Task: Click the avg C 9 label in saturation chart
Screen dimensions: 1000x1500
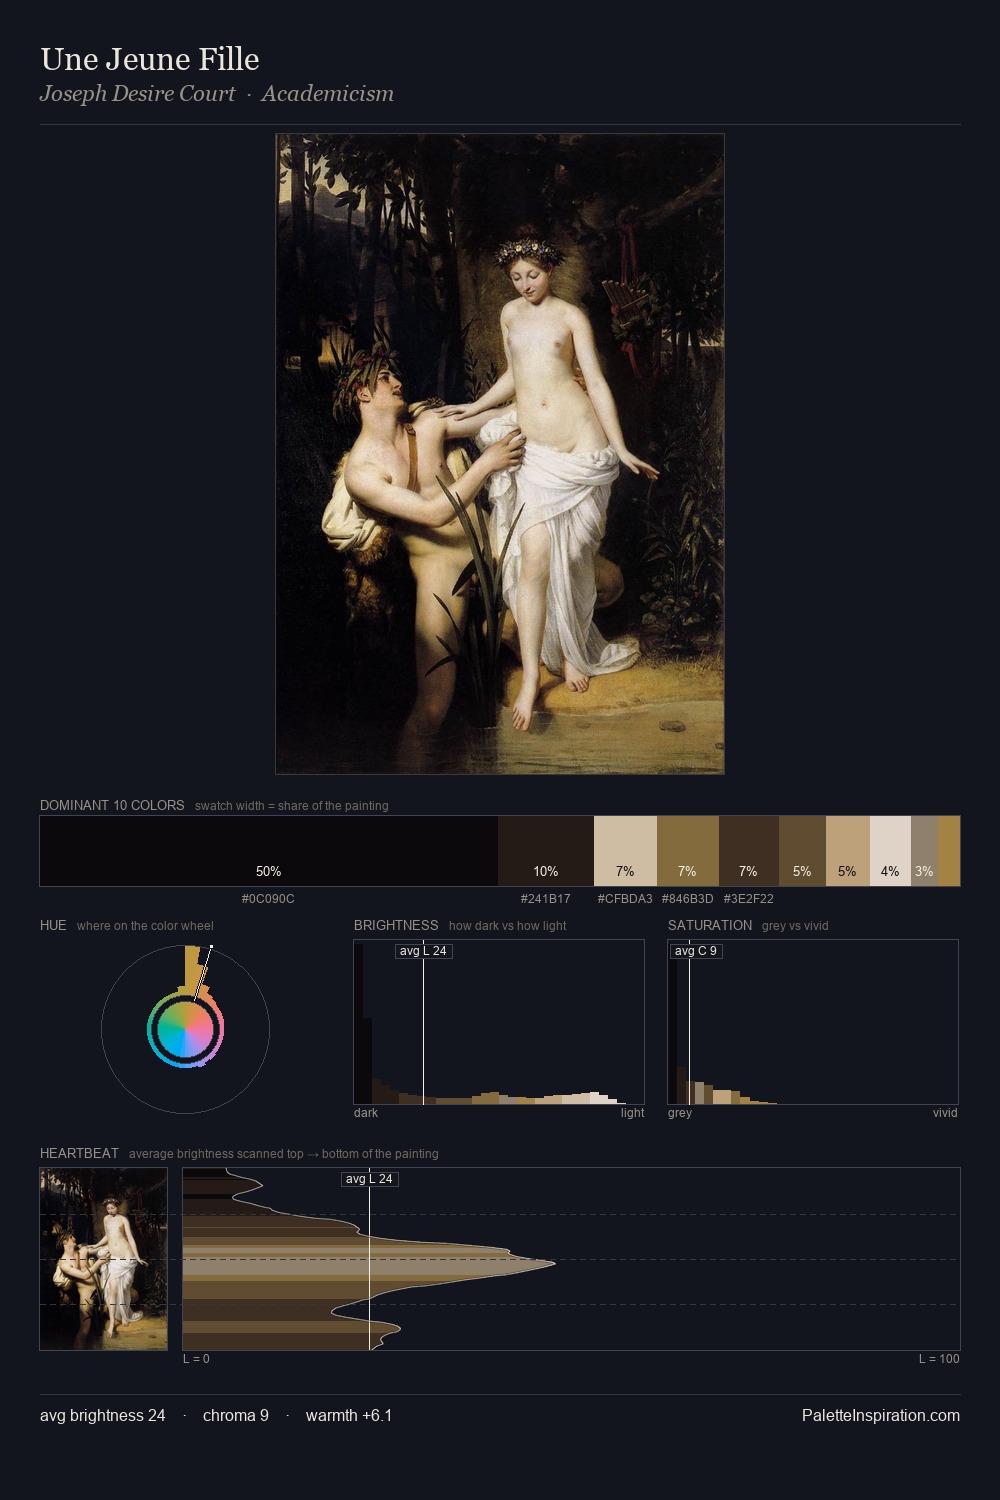Action: 696,951
